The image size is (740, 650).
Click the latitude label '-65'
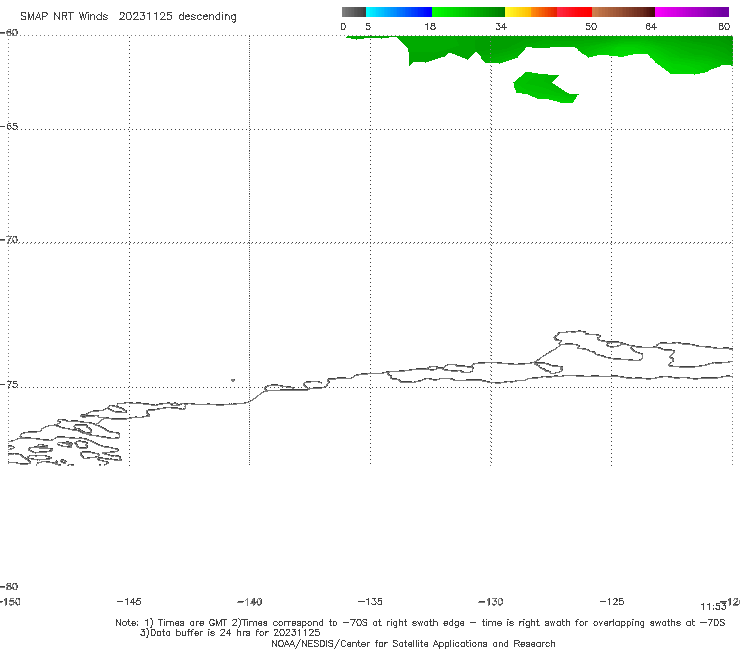[9, 127]
